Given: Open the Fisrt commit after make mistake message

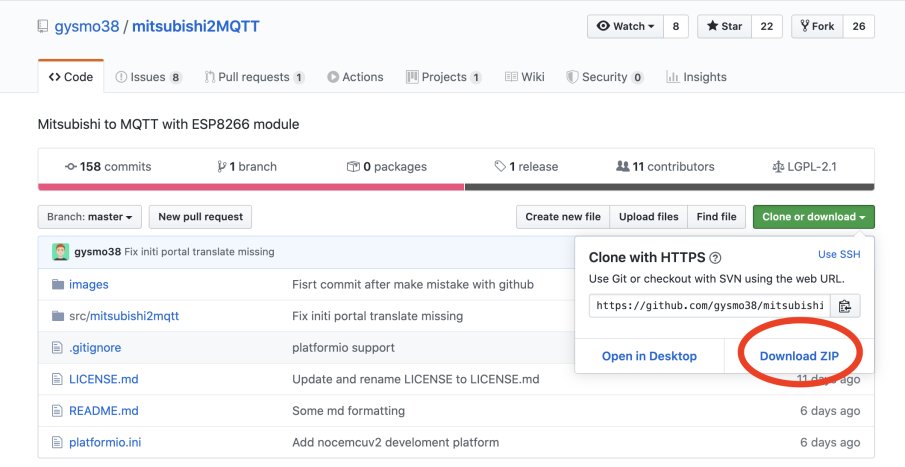Looking at the screenshot, I should (x=413, y=285).
